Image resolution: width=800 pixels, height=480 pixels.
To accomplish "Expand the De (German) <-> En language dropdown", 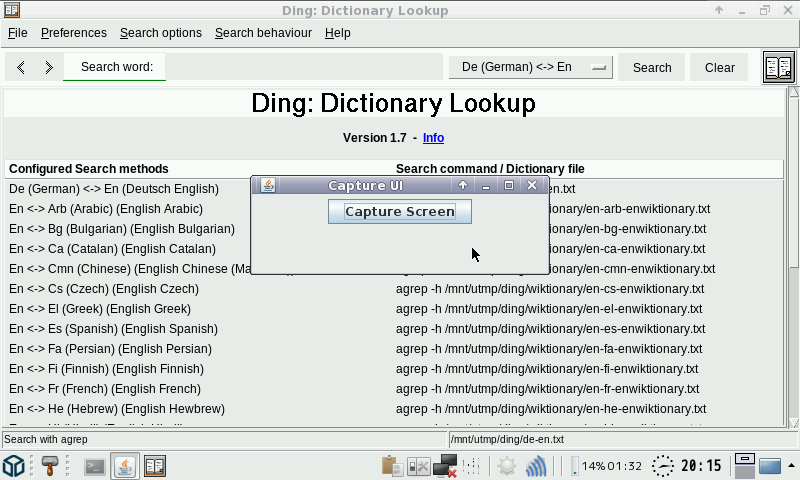I will [x=531, y=67].
